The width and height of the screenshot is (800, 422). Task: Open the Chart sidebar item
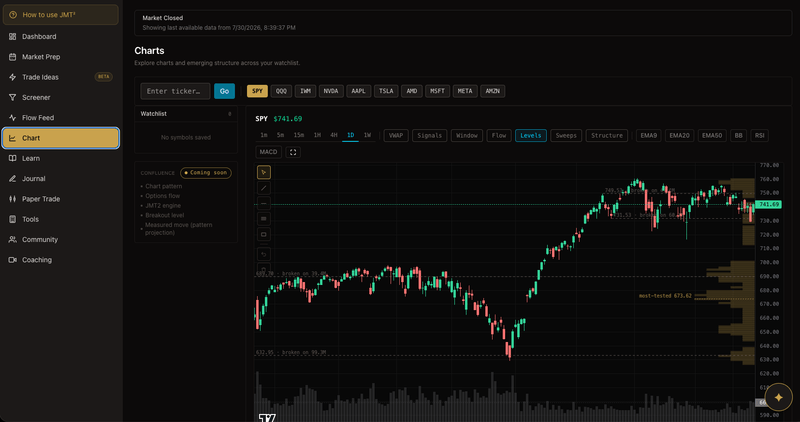pos(61,138)
